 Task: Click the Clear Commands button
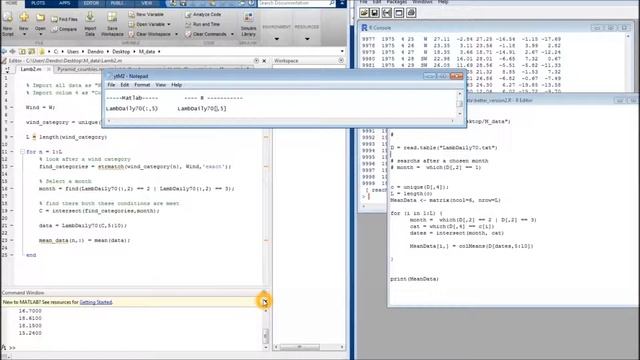(x=206, y=34)
